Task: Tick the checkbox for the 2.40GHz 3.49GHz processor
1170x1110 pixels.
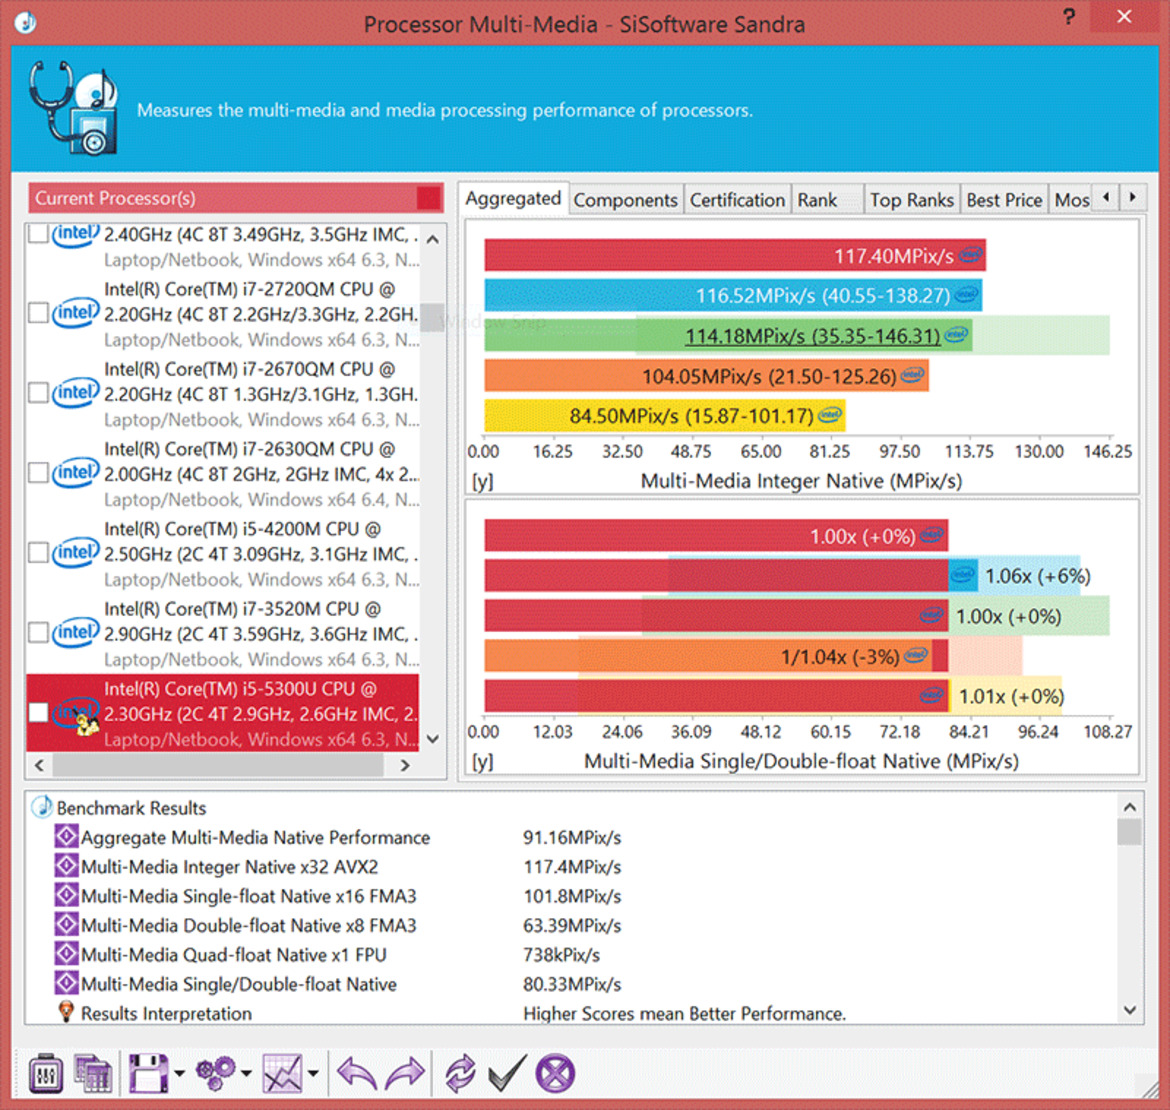Action: (x=38, y=233)
